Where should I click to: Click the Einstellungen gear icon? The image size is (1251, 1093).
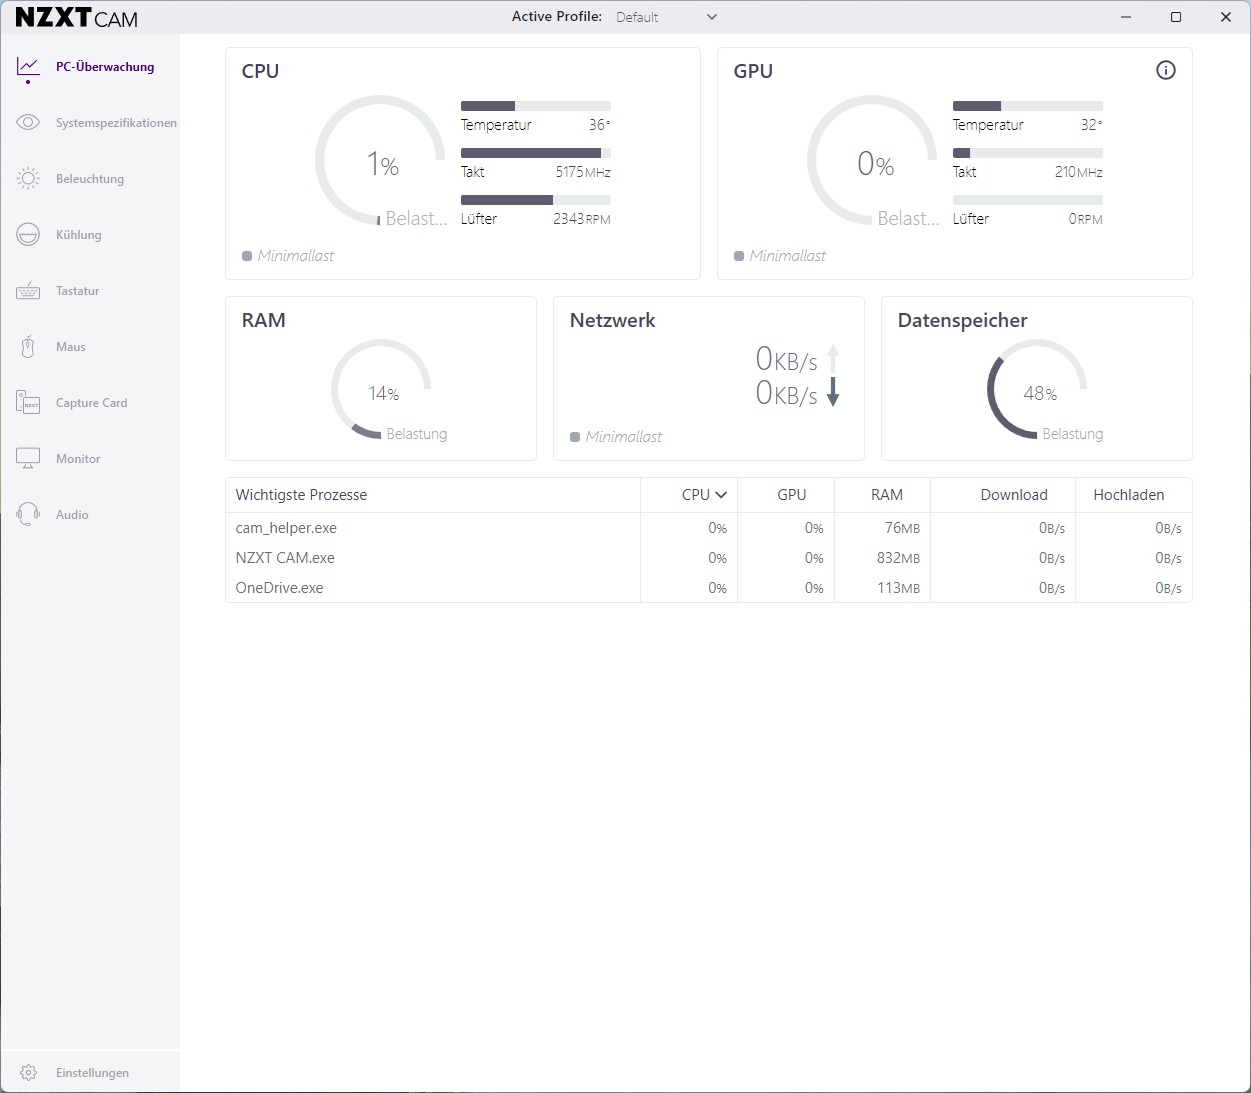pyautogui.click(x=28, y=1073)
